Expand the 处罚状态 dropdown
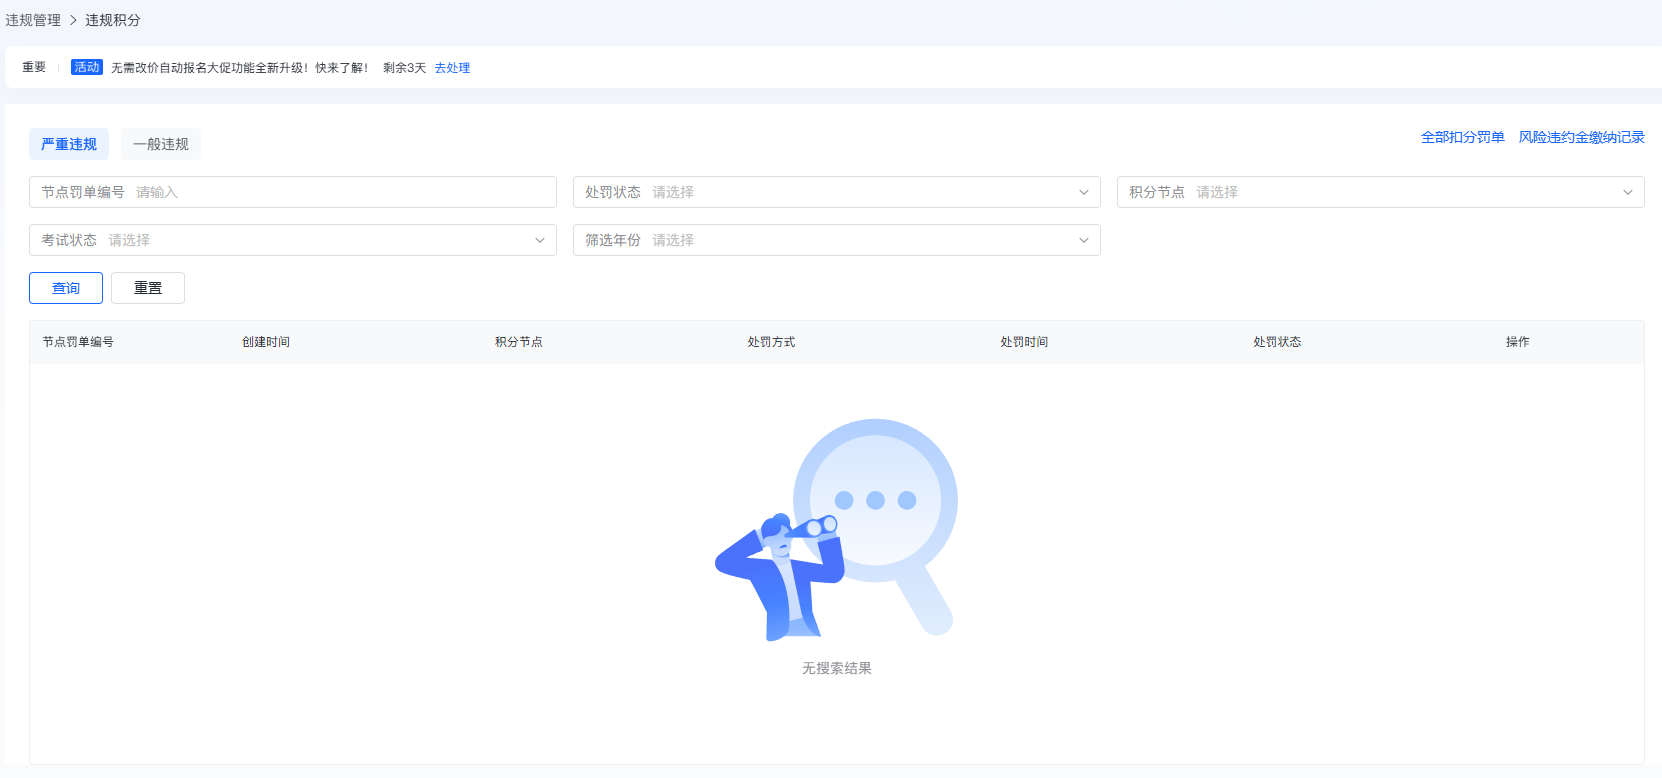Image resolution: width=1662 pixels, height=778 pixels. [x=836, y=192]
